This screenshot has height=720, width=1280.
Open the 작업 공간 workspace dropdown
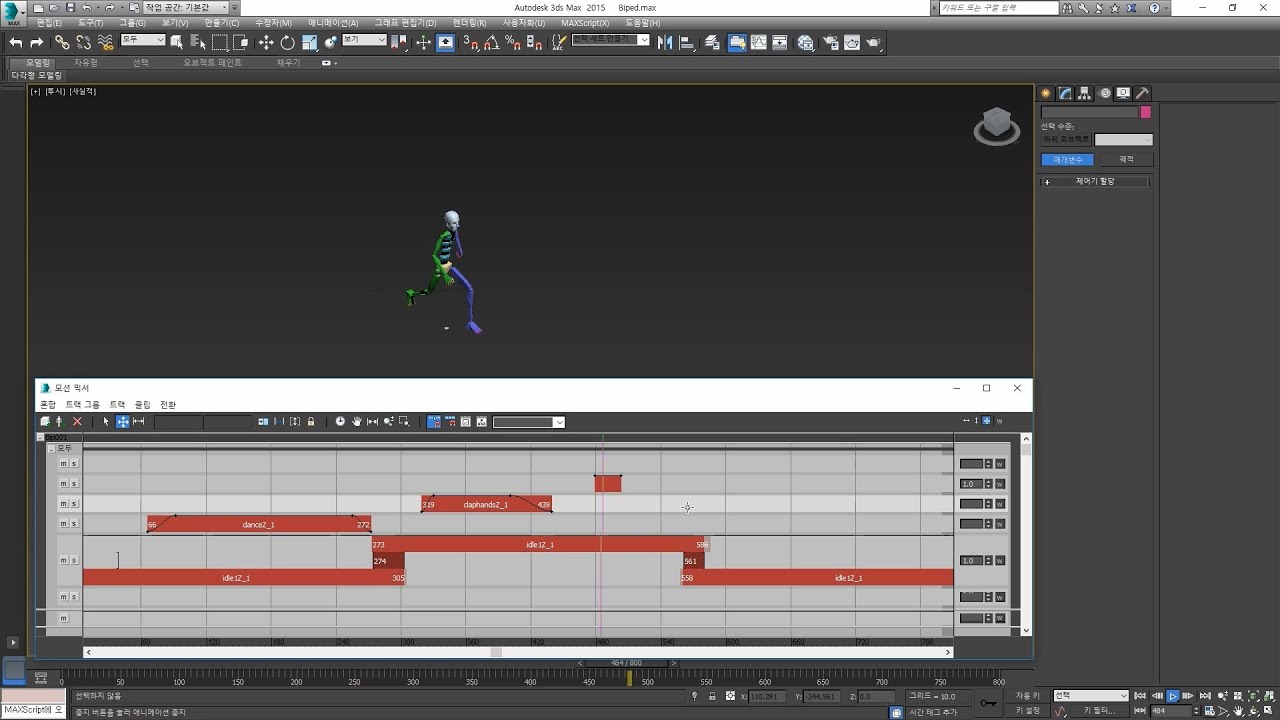click(187, 7)
